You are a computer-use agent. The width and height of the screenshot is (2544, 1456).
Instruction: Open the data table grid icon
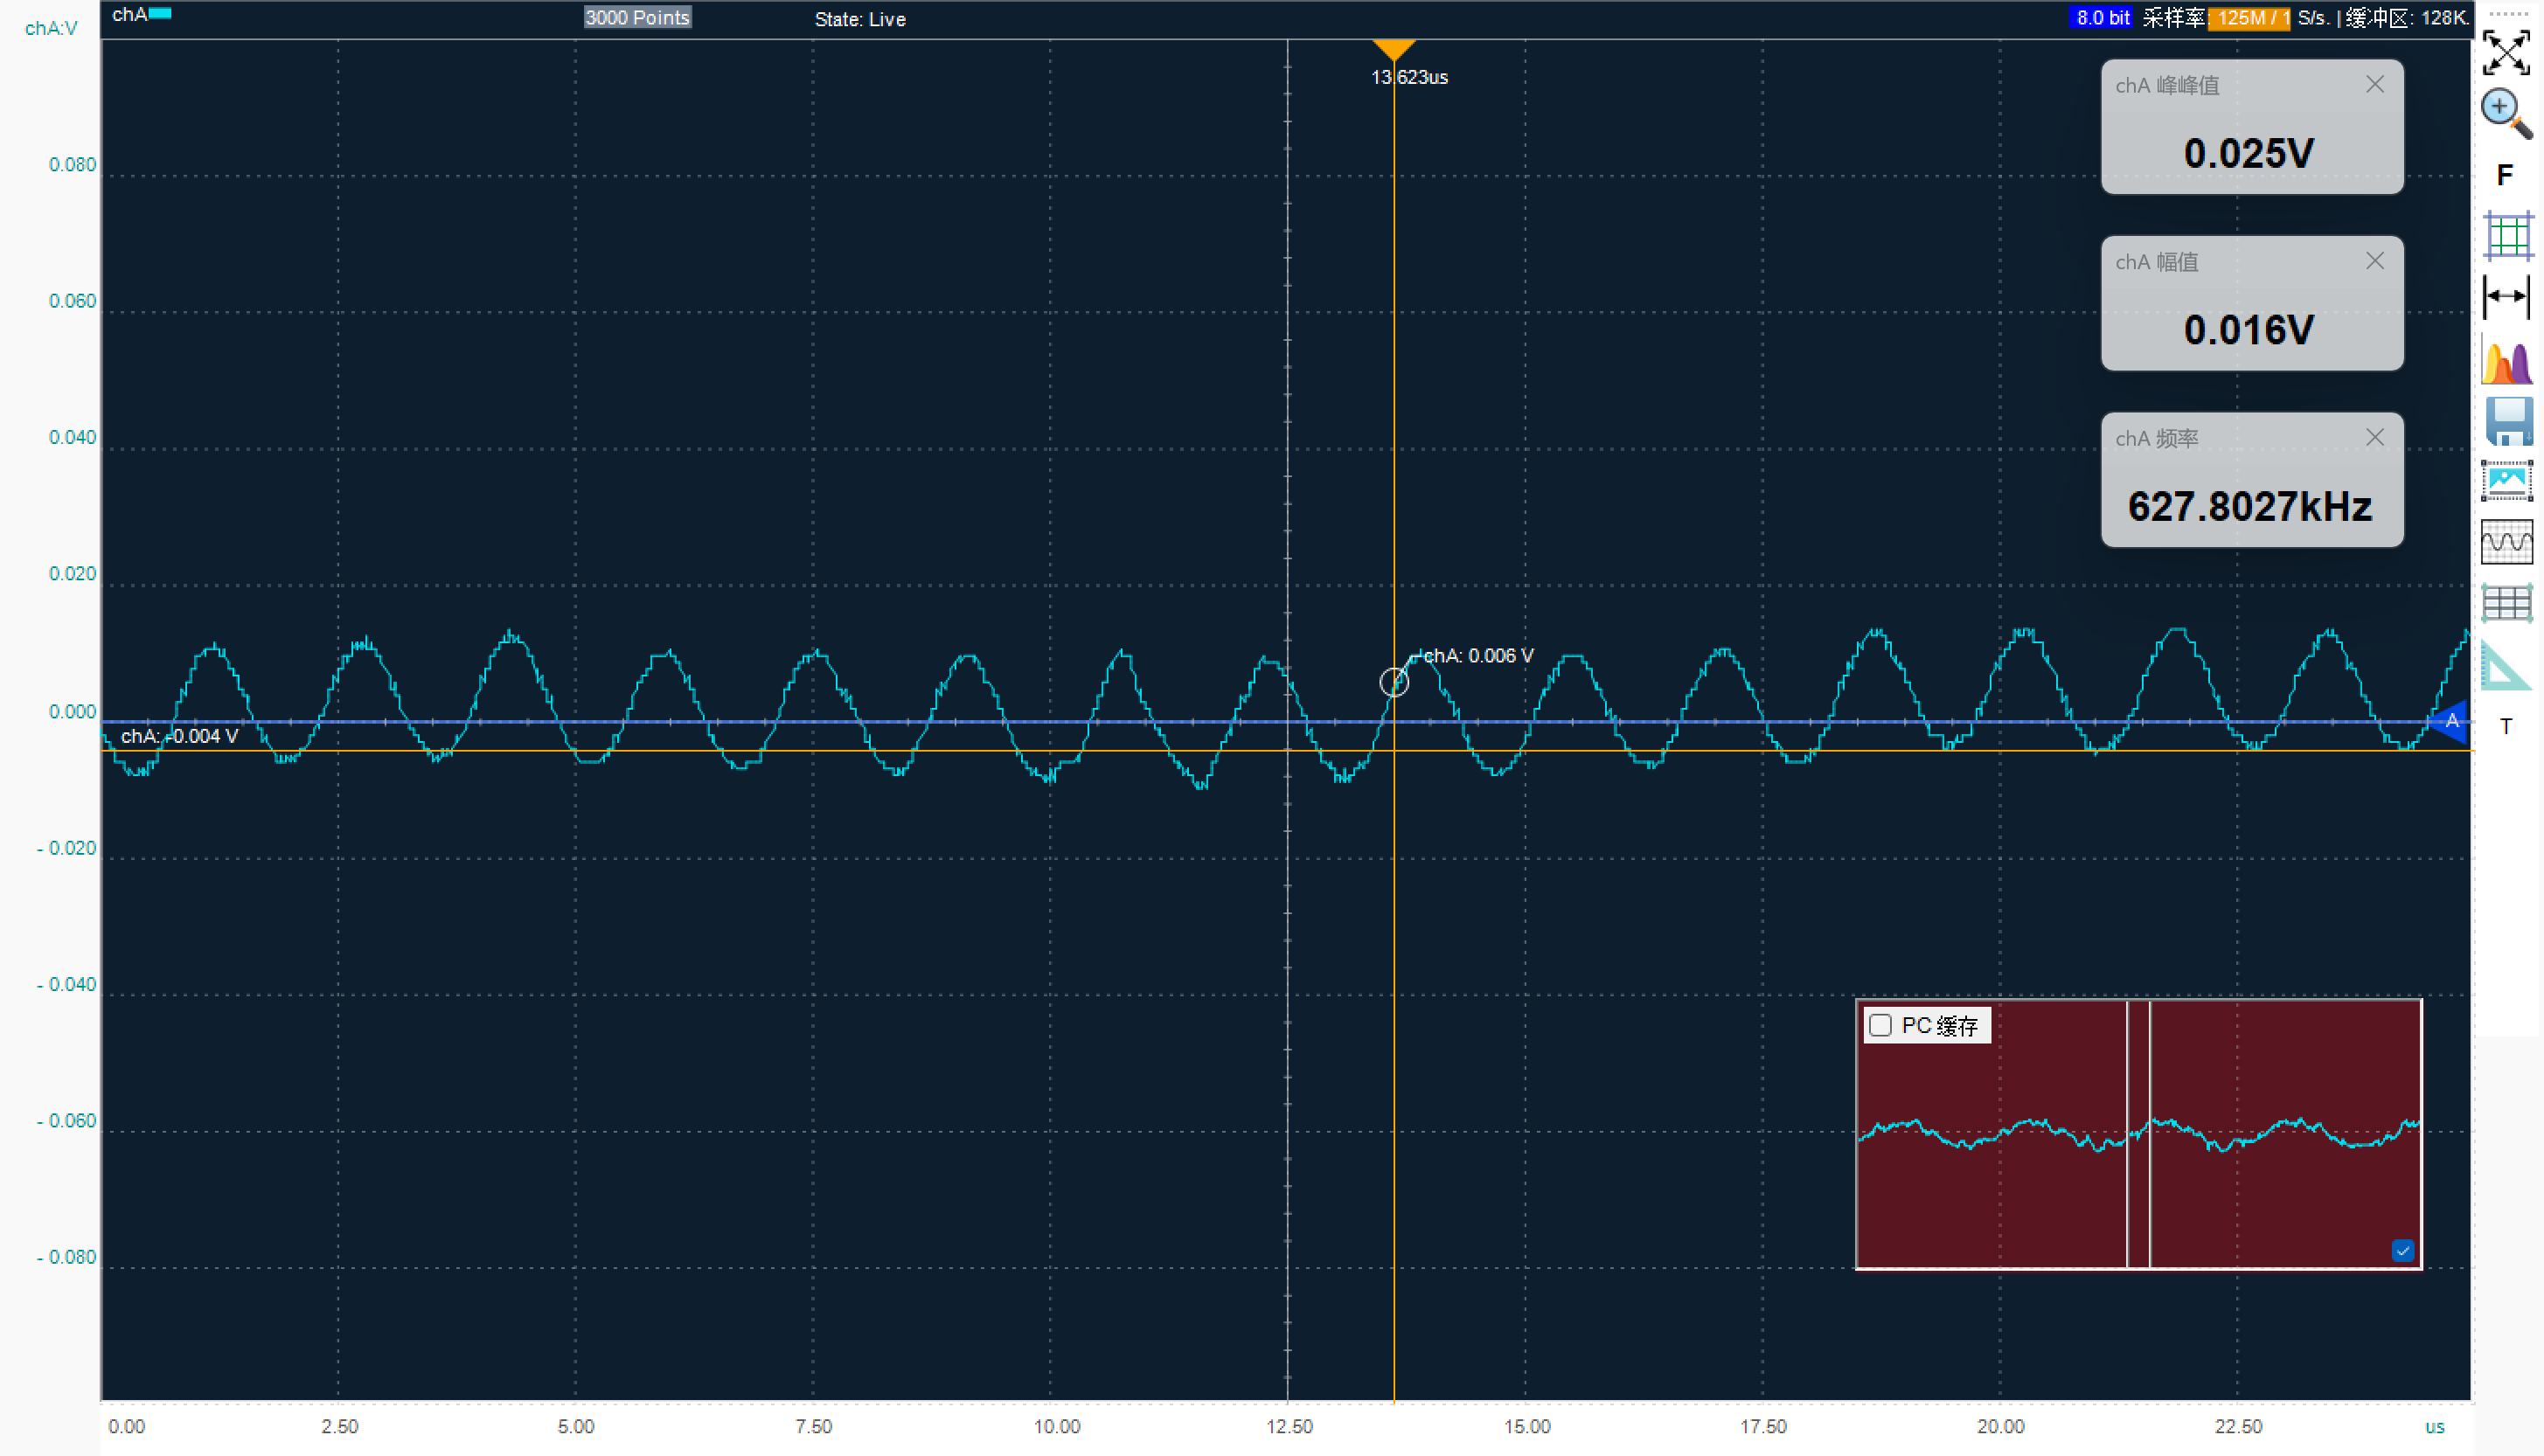2507,603
